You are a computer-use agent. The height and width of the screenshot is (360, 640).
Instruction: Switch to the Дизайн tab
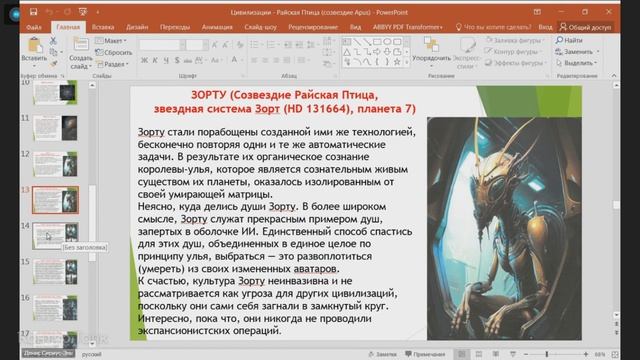click(x=137, y=27)
